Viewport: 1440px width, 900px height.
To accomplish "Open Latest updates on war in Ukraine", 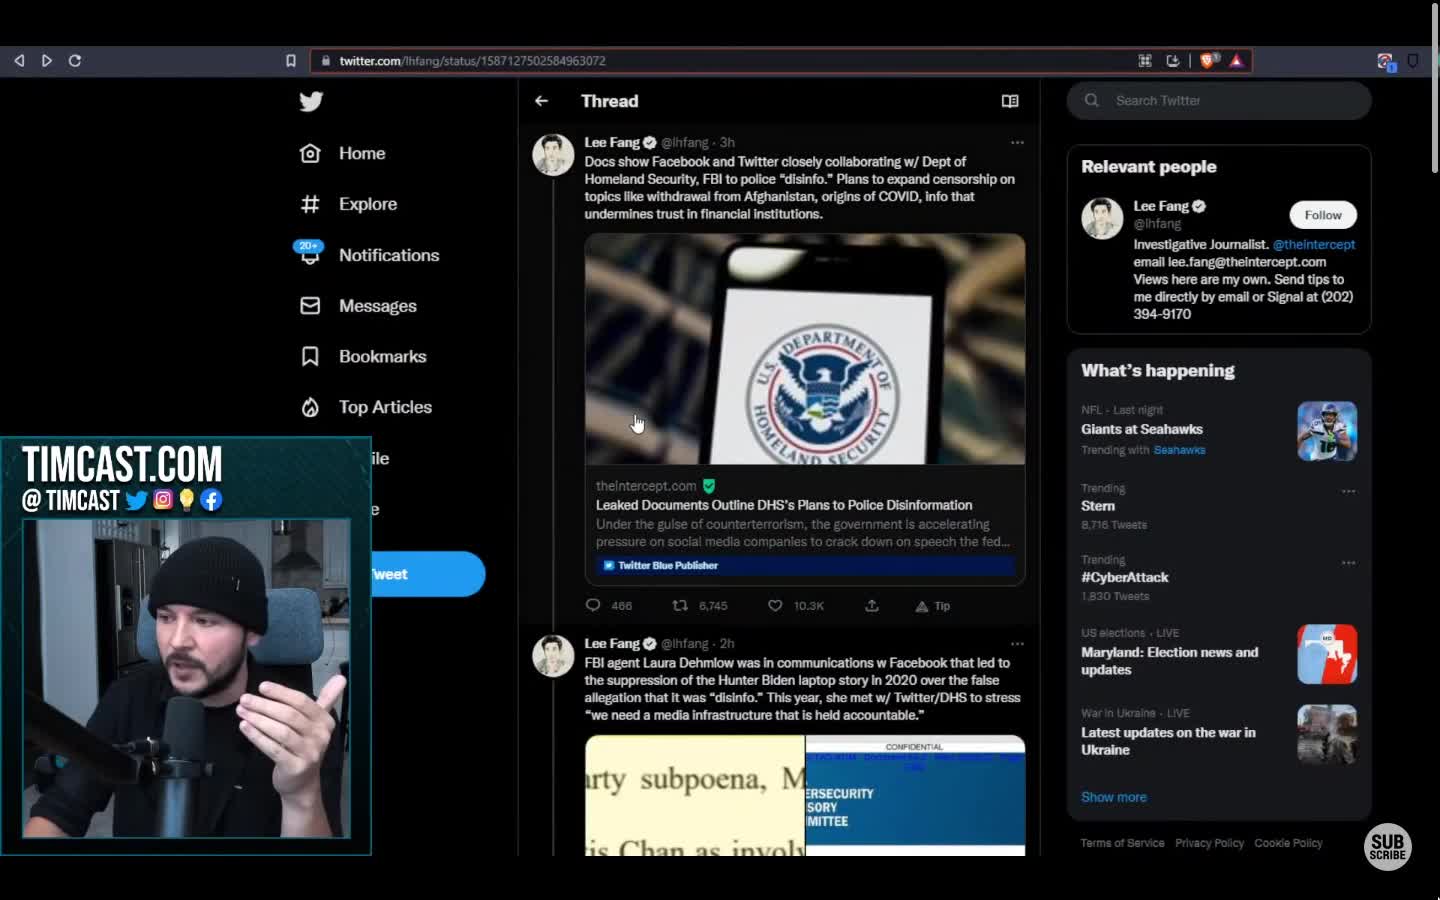I will (x=1168, y=741).
